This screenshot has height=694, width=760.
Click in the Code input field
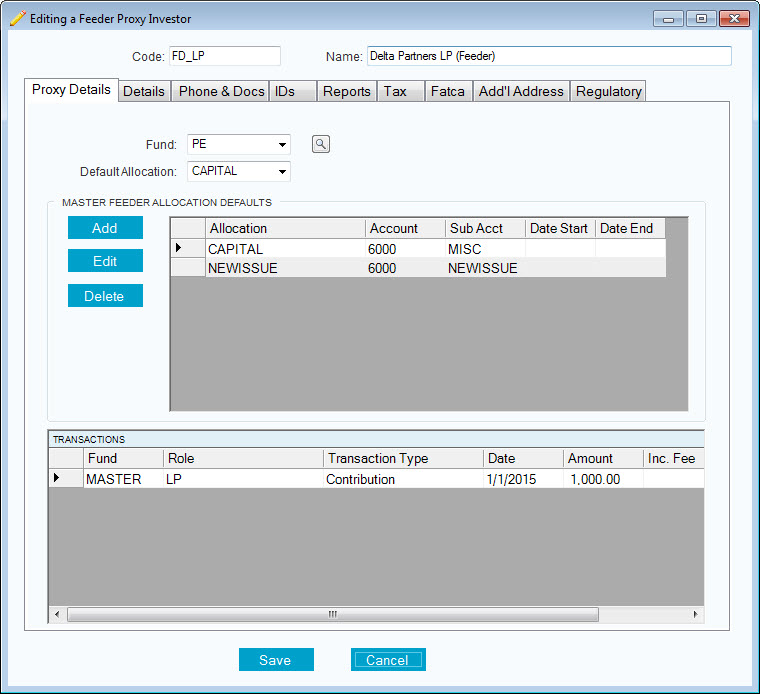tap(224, 56)
